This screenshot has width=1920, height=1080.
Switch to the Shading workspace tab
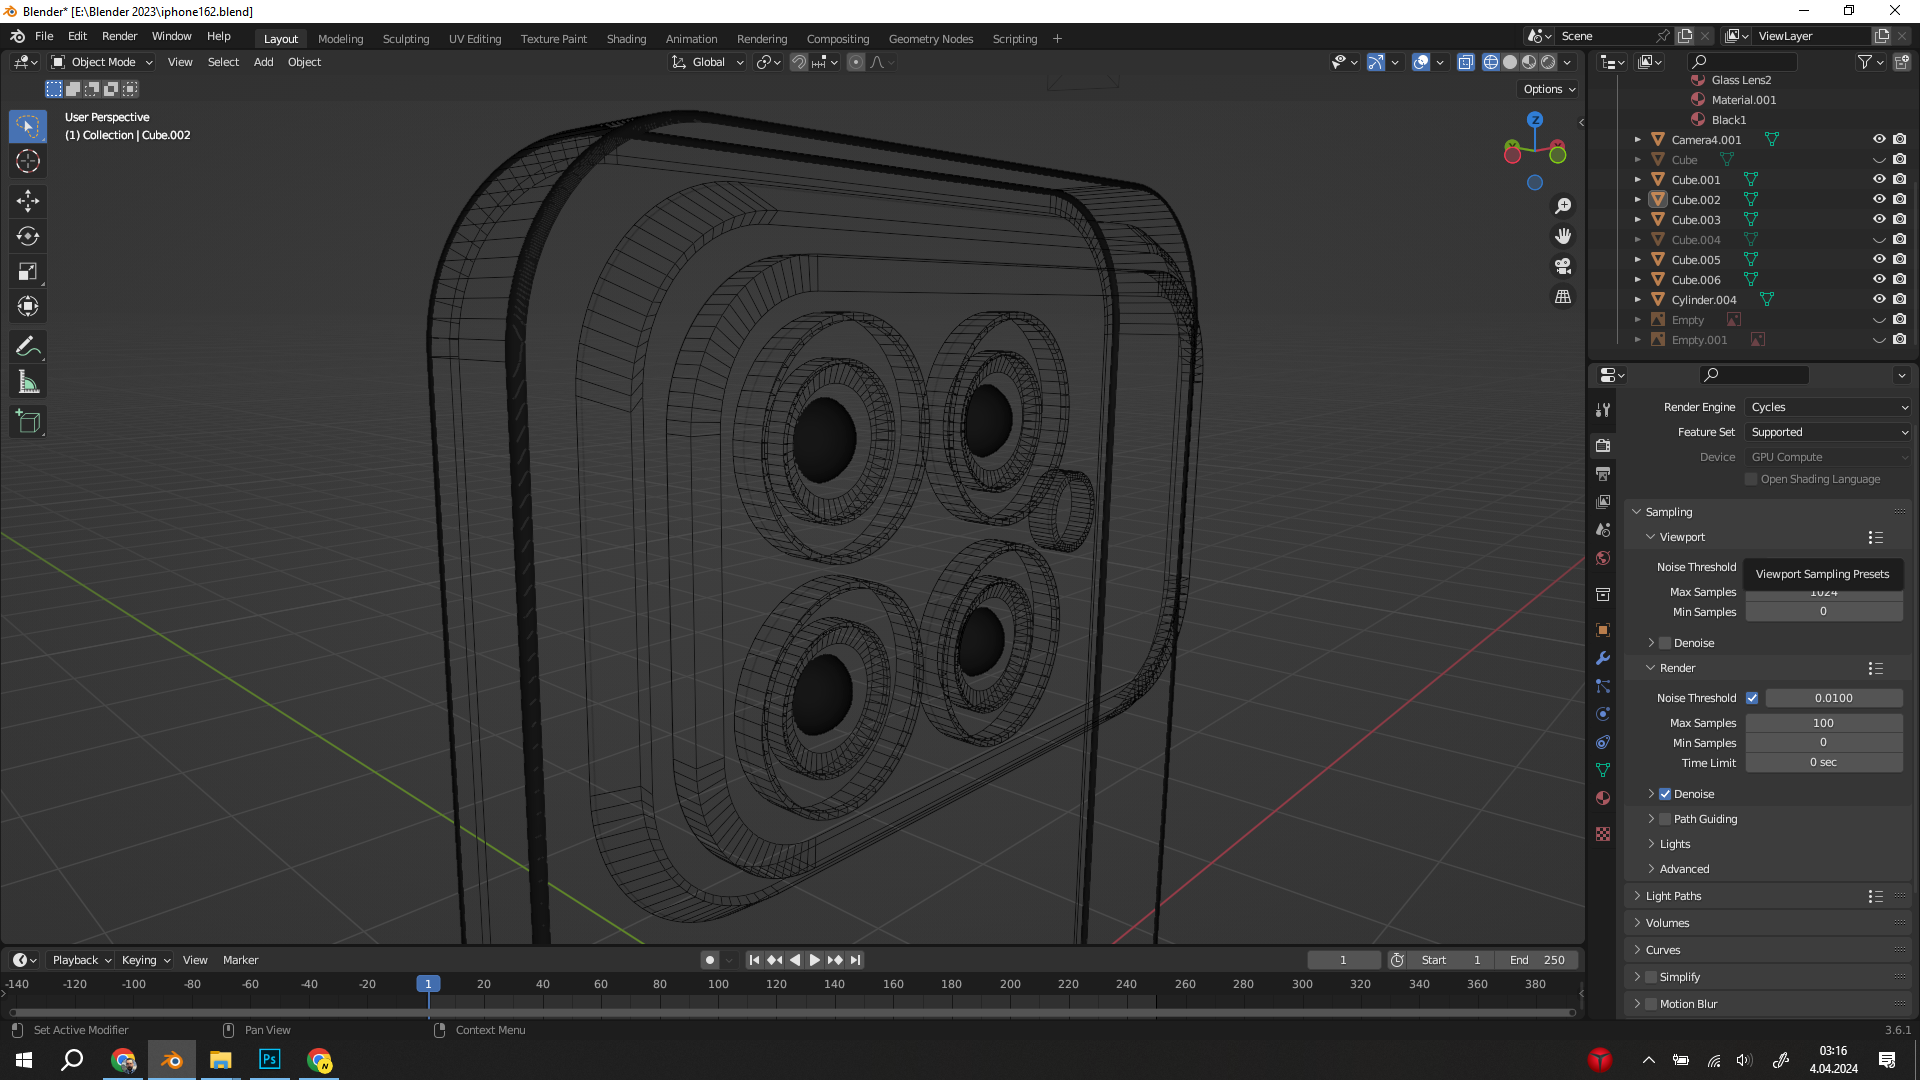[x=626, y=39]
